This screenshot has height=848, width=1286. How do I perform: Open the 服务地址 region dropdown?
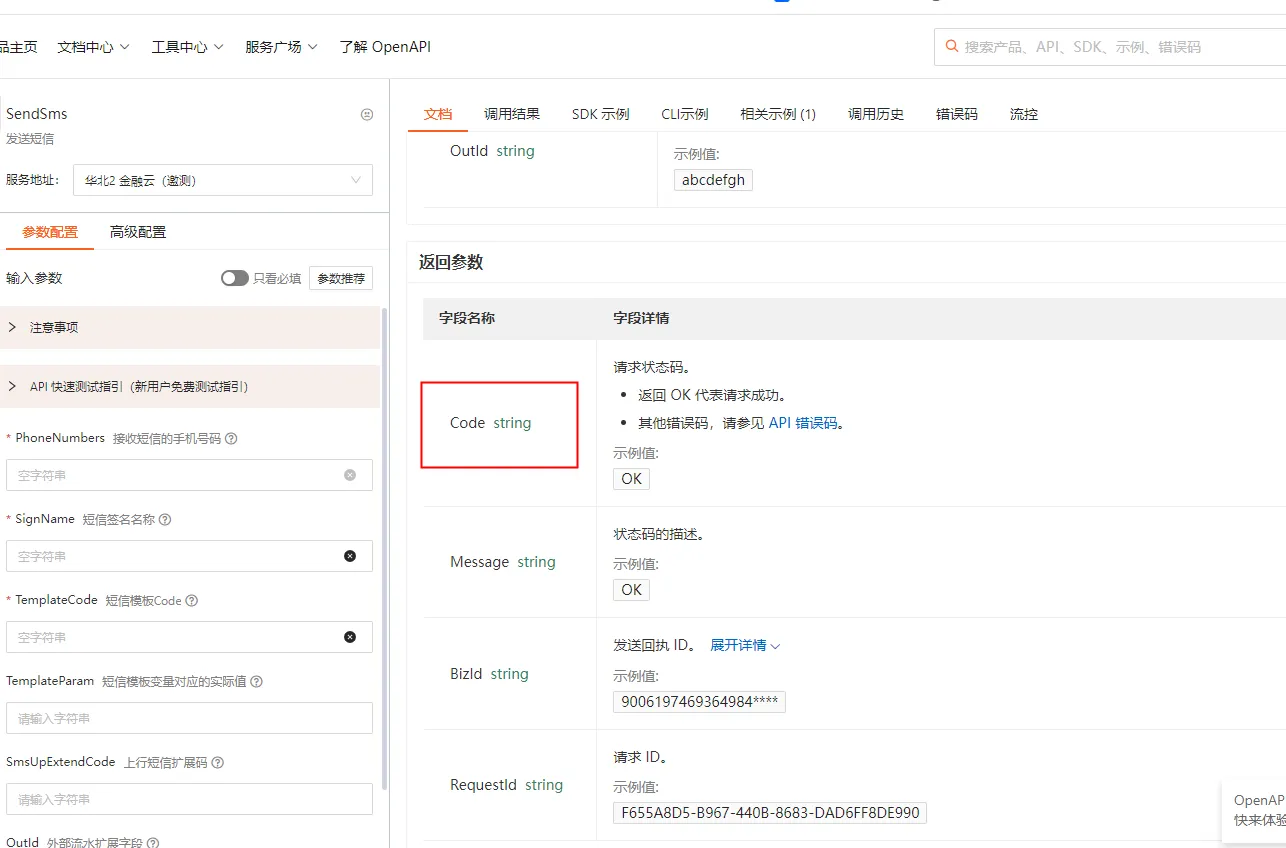pyautogui.click(x=223, y=180)
